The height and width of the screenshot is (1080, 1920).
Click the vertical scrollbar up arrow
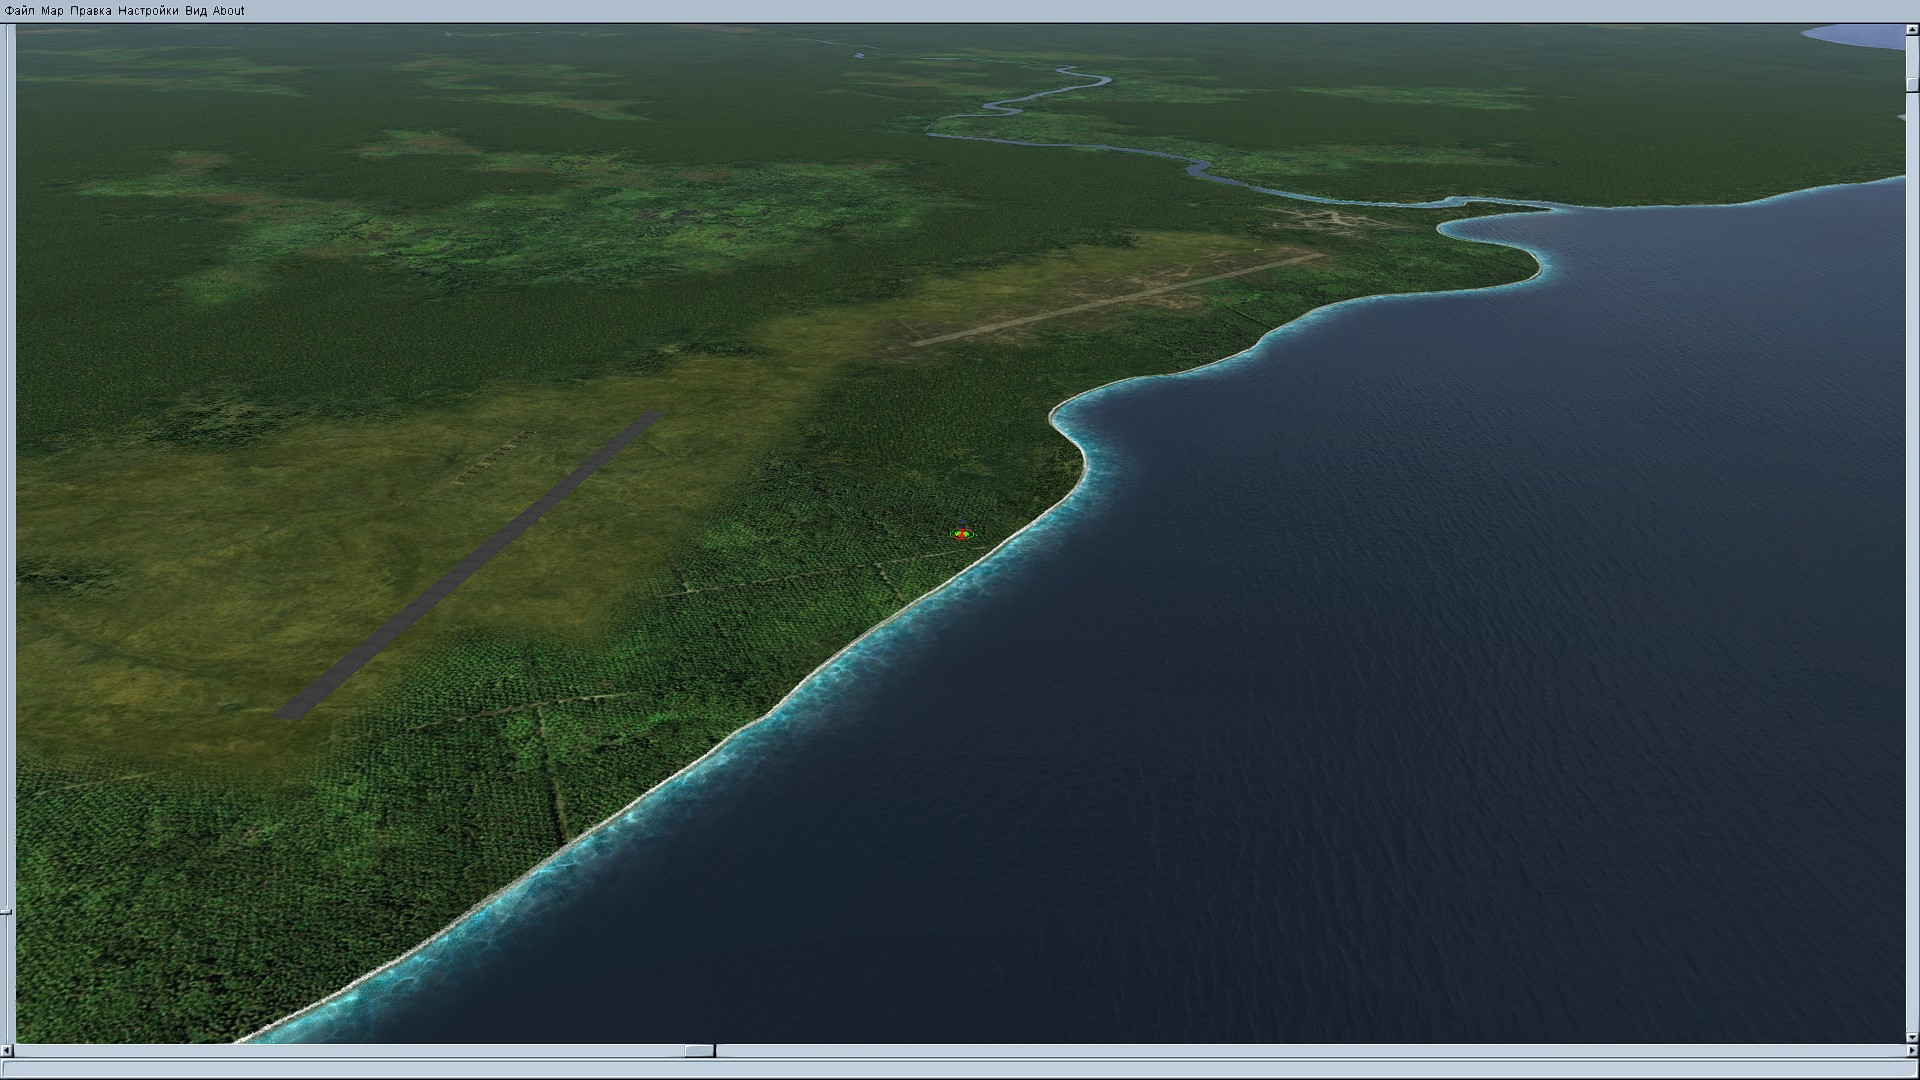tap(1912, 30)
